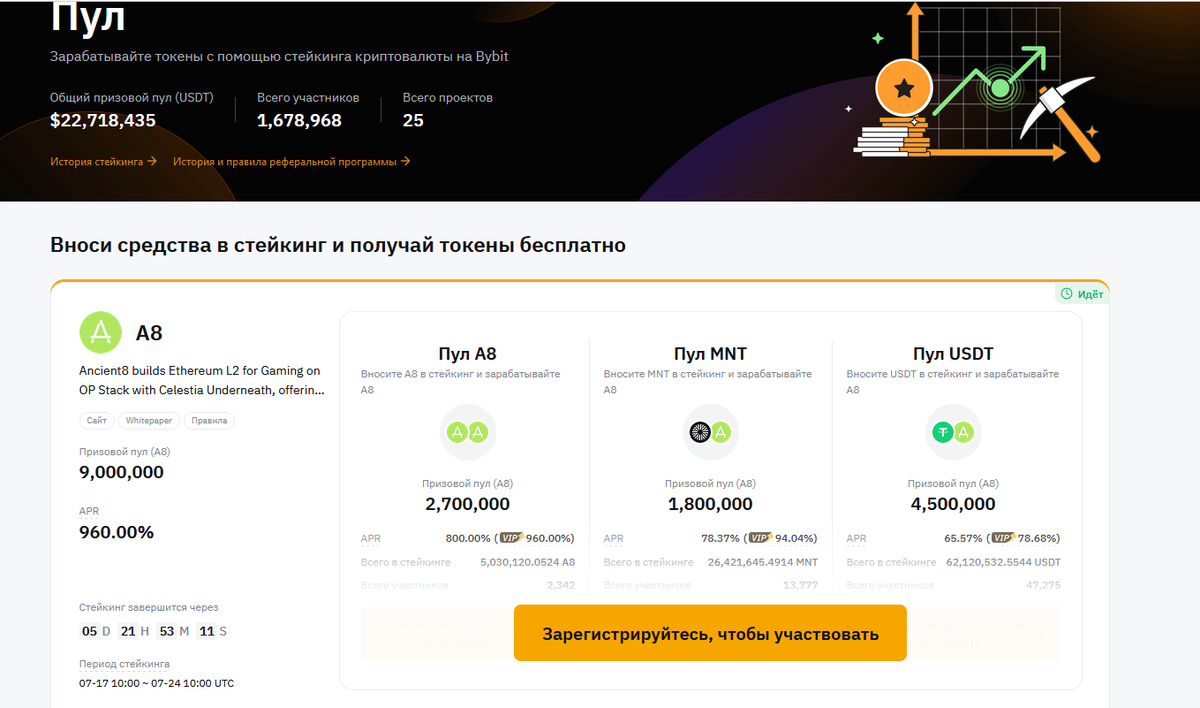Screen dimensions: 1200x708
Task: Click Пул MNT prize value 1,800,000
Action: pyautogui.click(x=710, y=504)
